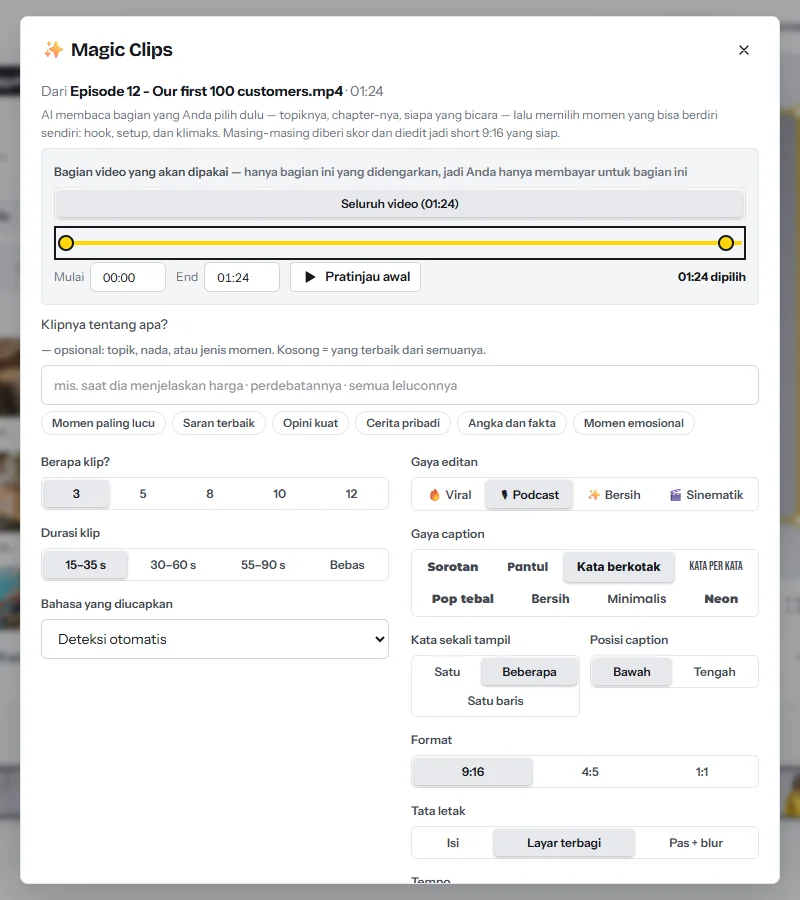
Task: Select the Isi layout option
Action: [x=453, y=843]
